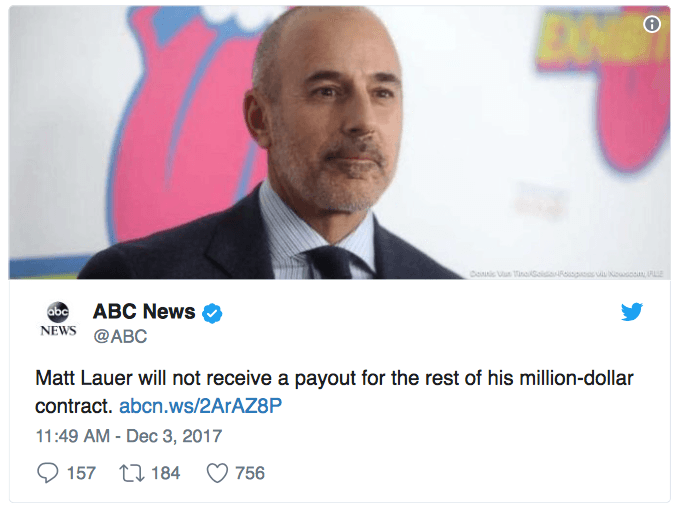
Task: Click the 11:49 AM - Dec 3, 2017 timestamp
Action: point(128,436)
